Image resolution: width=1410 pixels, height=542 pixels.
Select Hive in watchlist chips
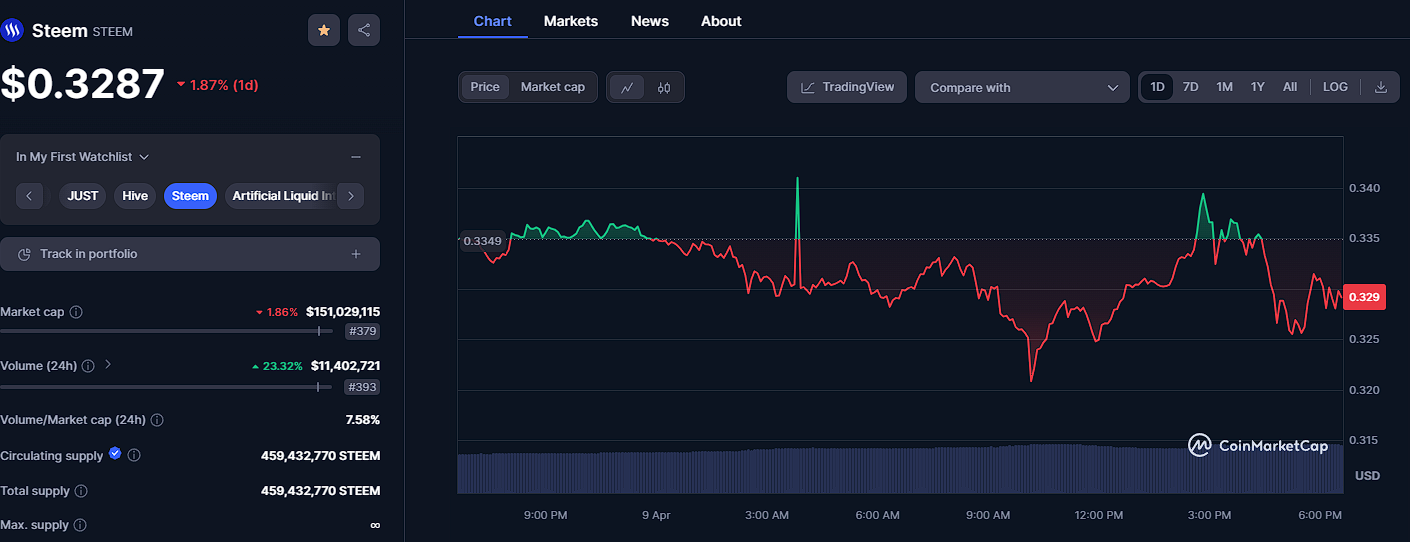pyautogui.click(x=135, y=196)
